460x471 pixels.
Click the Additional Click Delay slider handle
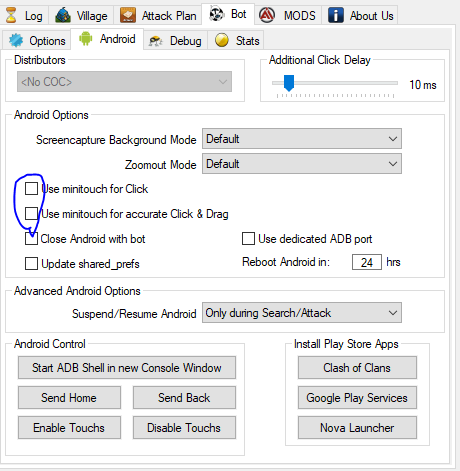click(289, 83)
